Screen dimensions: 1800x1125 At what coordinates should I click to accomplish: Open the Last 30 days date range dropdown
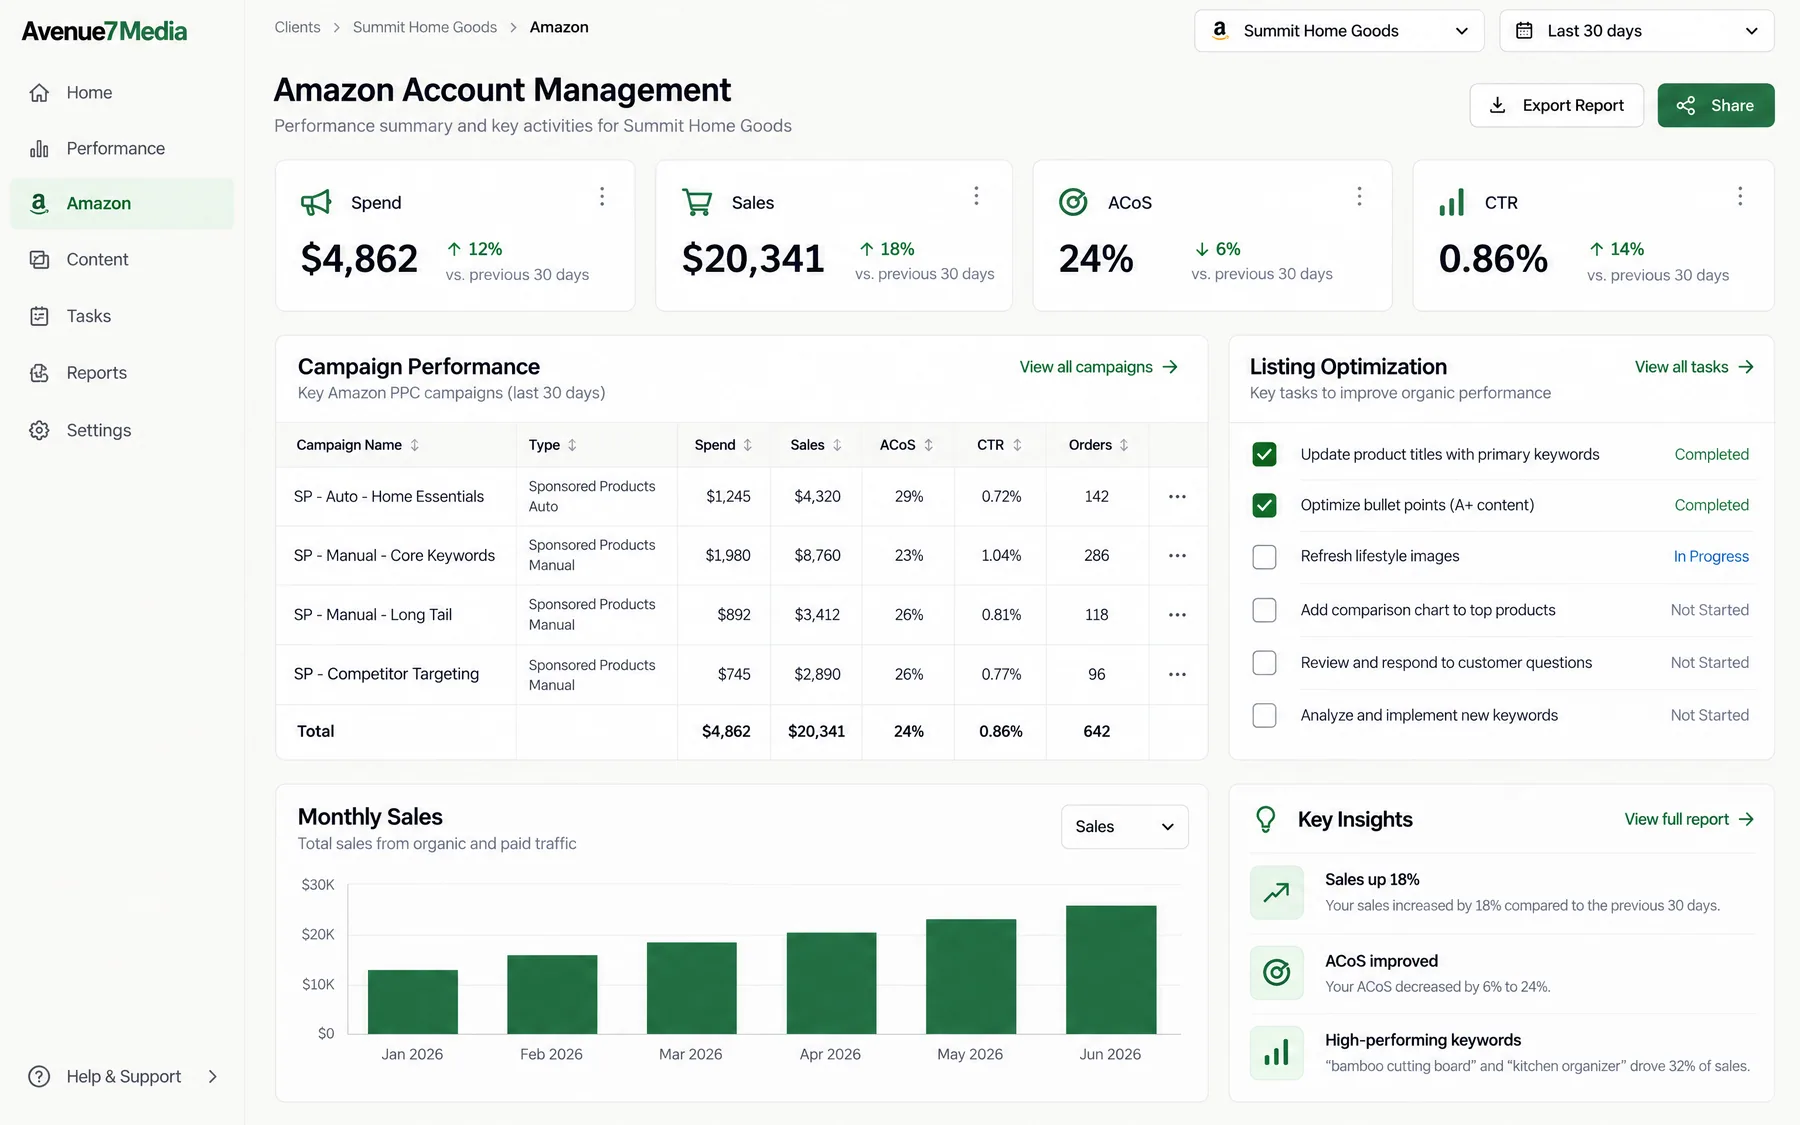coord(1637,31)
